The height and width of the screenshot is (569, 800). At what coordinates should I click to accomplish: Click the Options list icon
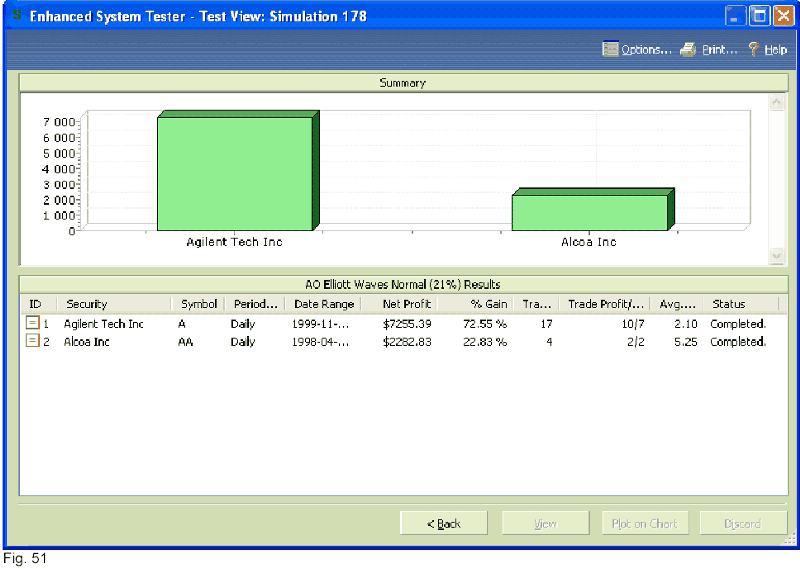610,49
